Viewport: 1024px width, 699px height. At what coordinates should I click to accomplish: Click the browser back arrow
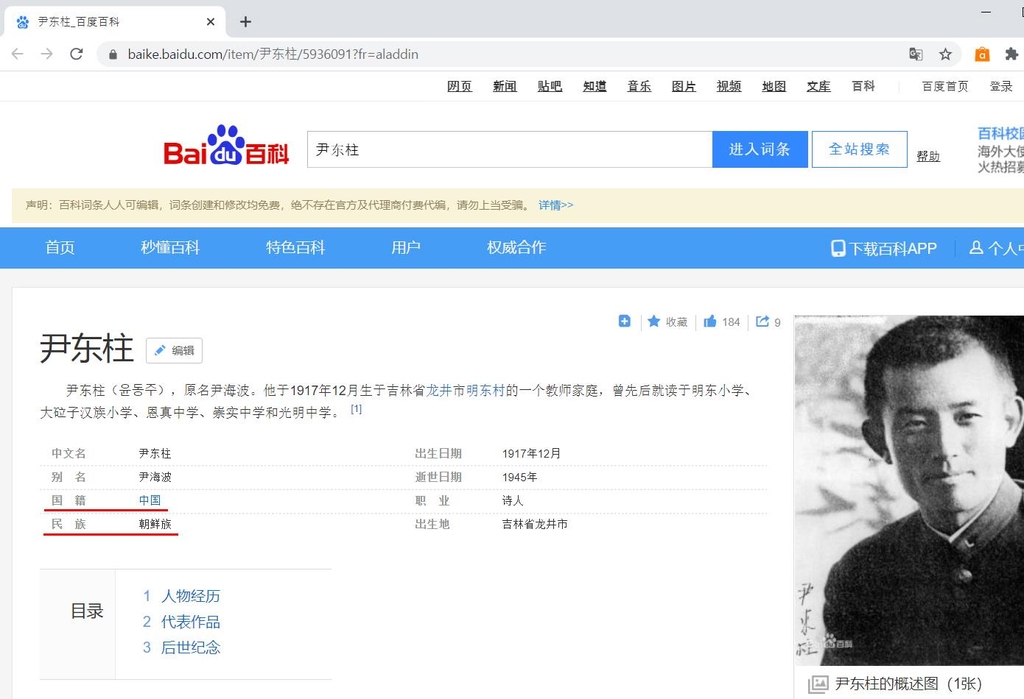click(17, 54)
